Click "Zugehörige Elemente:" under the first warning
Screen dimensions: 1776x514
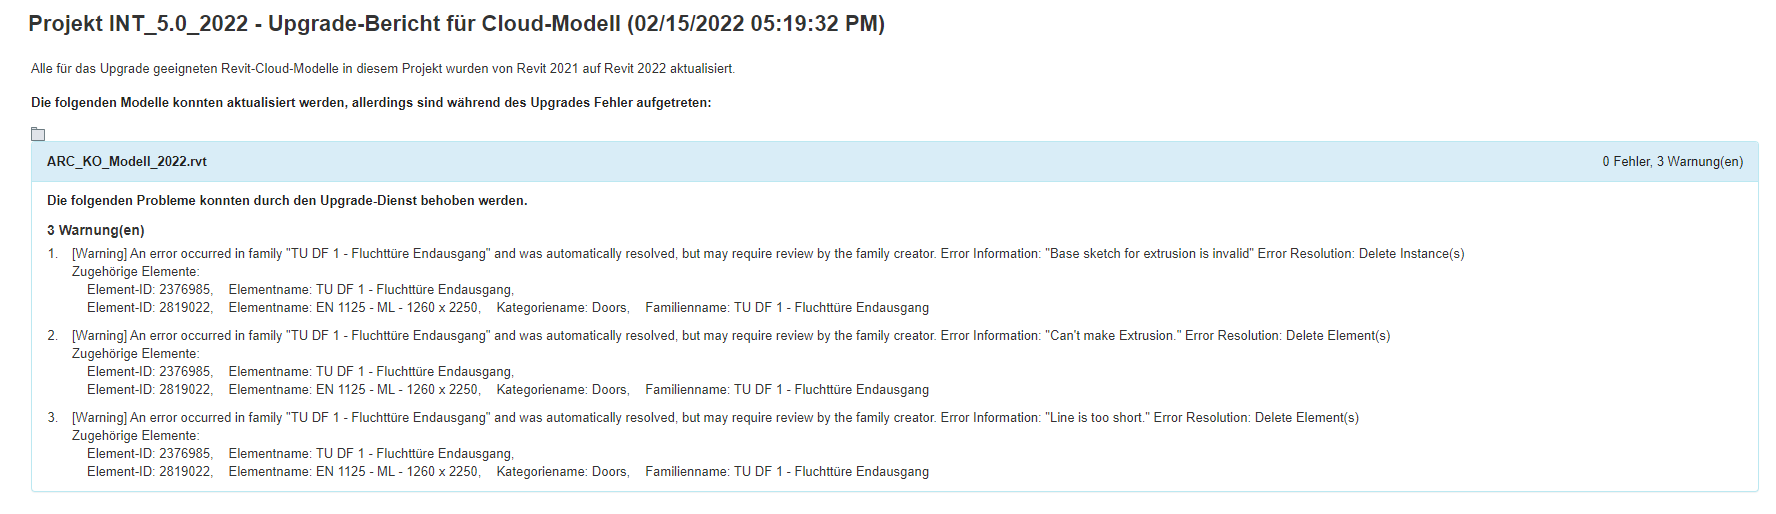pos(135,272)
